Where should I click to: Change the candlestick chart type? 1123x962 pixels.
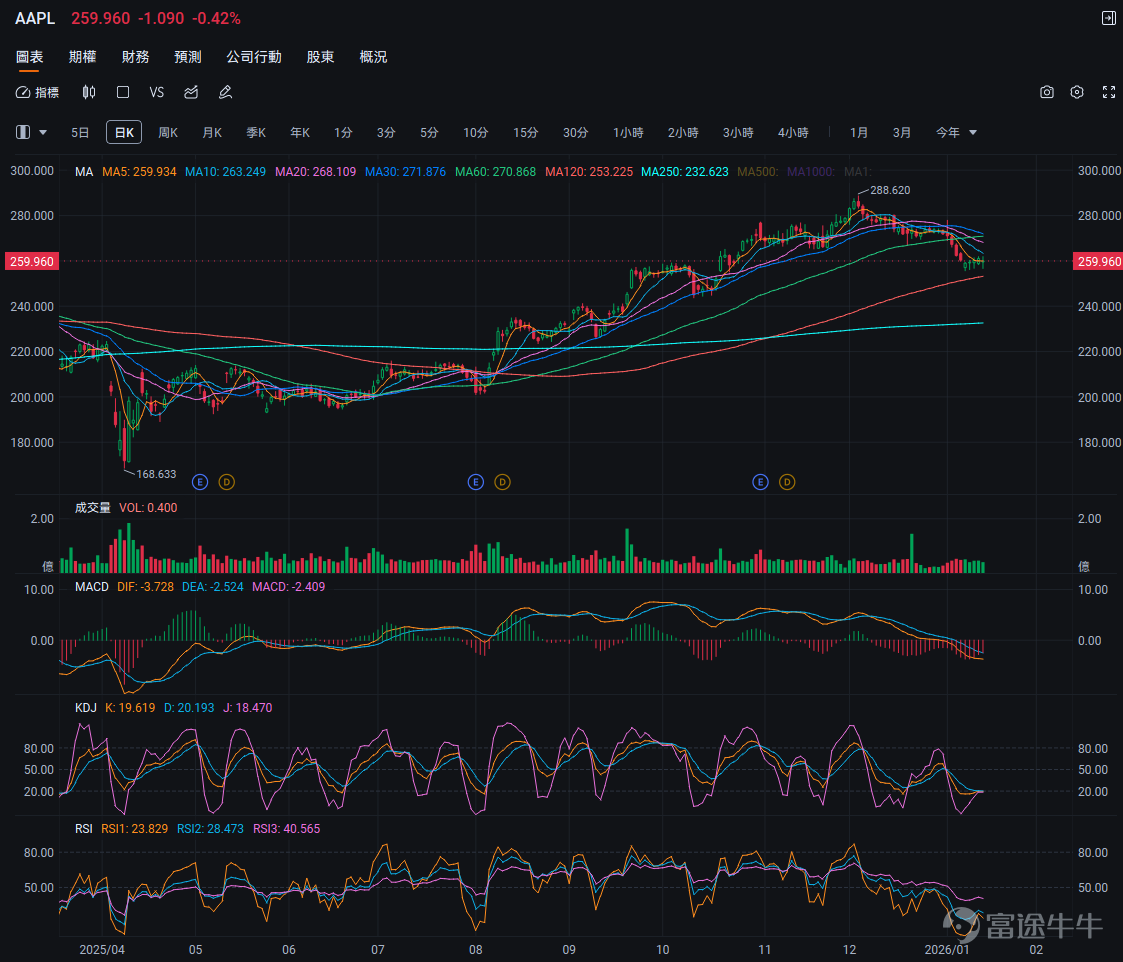89,92
